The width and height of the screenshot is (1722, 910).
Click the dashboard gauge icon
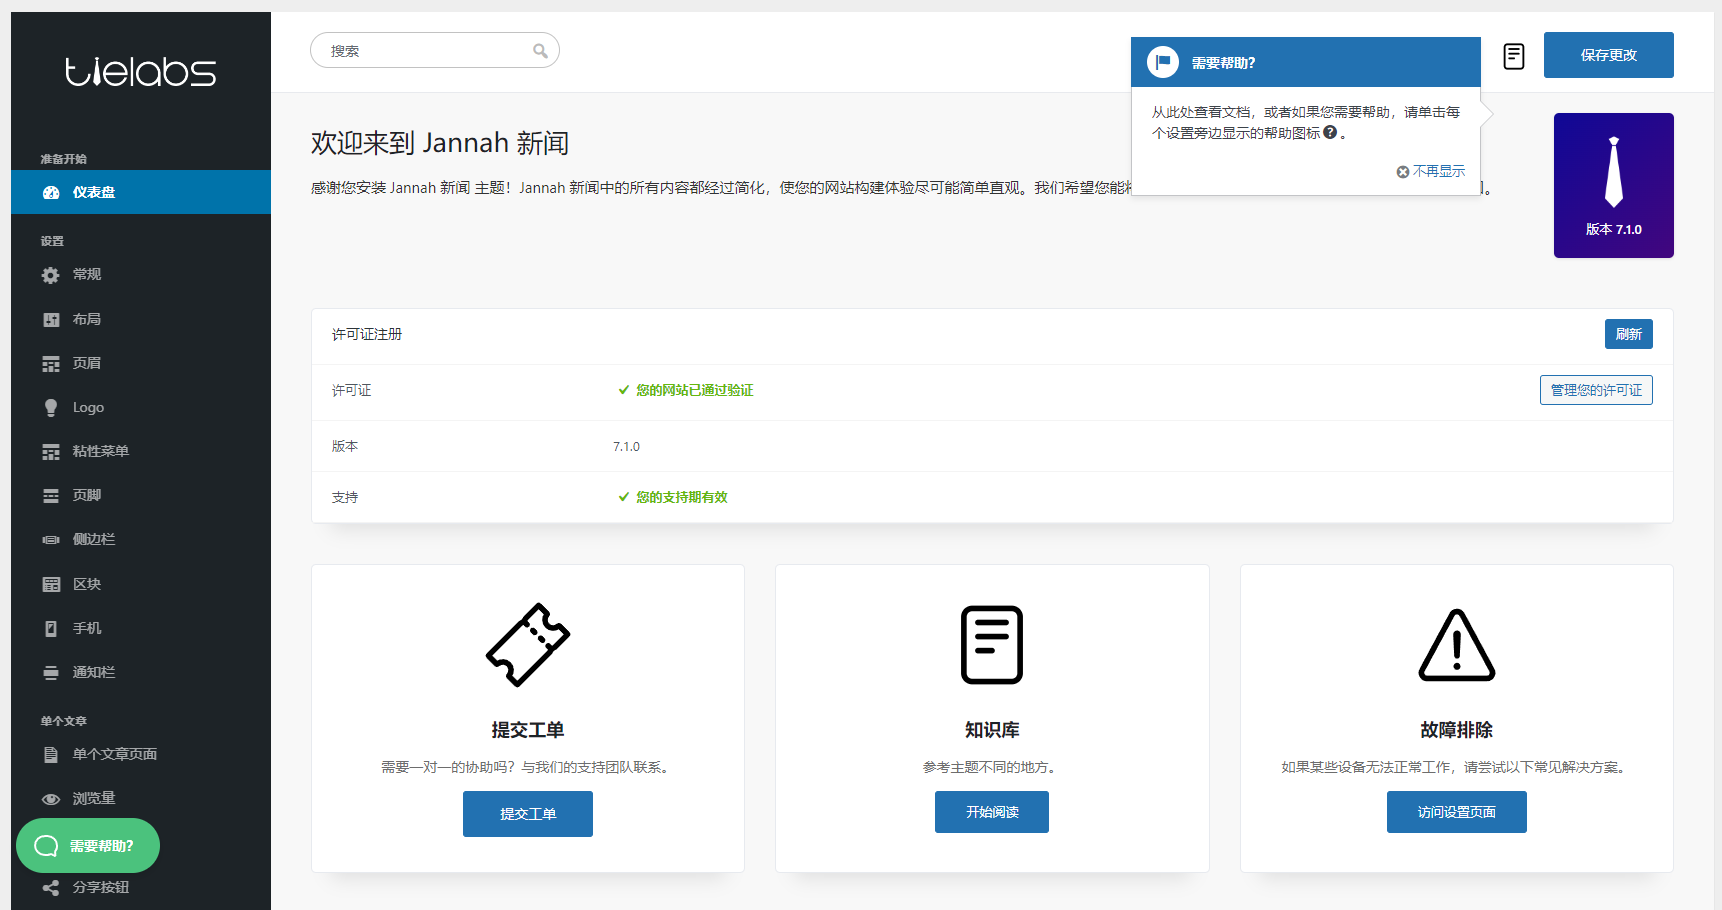click(x=51, y=193)
